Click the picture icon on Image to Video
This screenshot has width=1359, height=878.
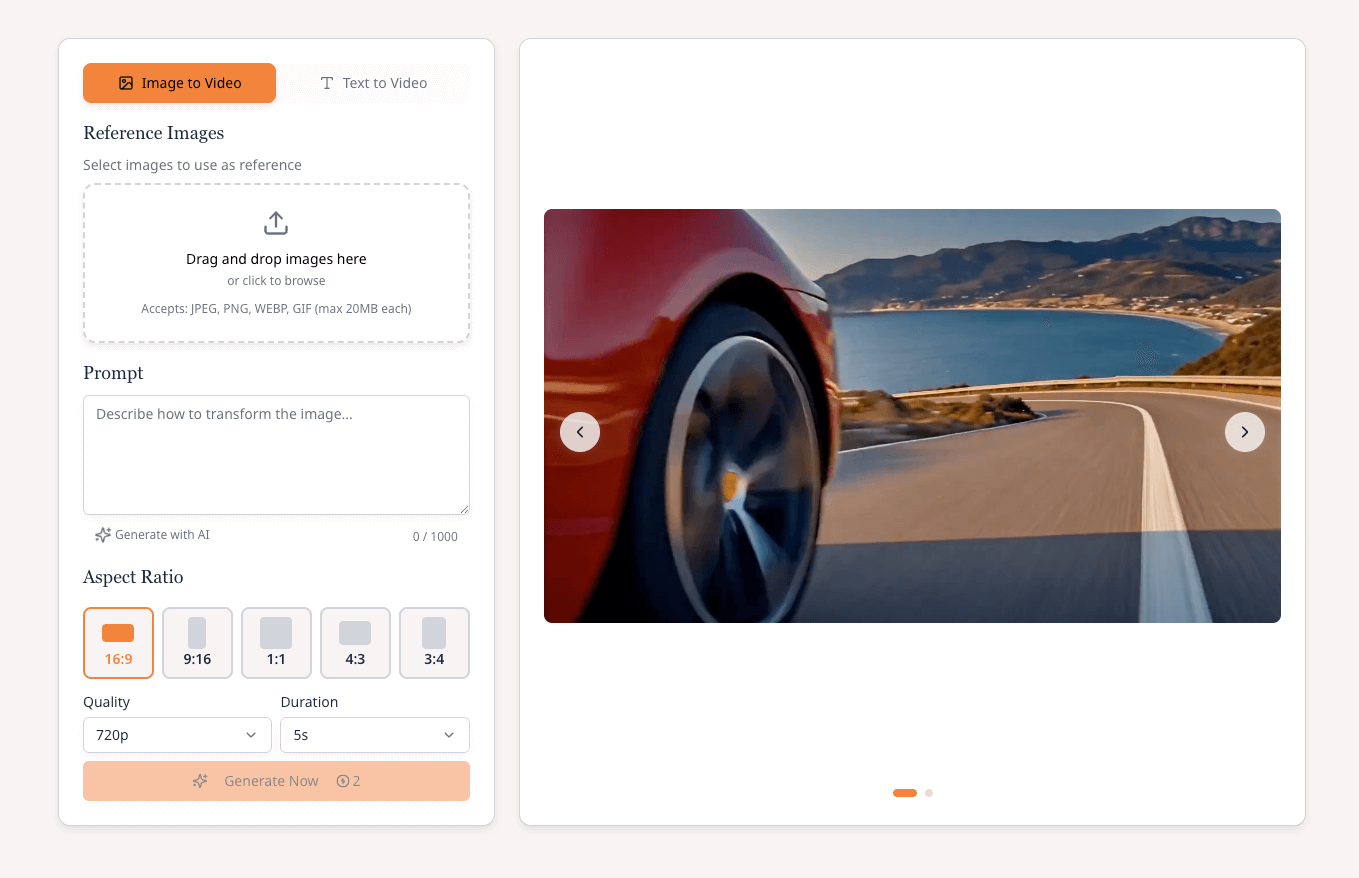125,83
